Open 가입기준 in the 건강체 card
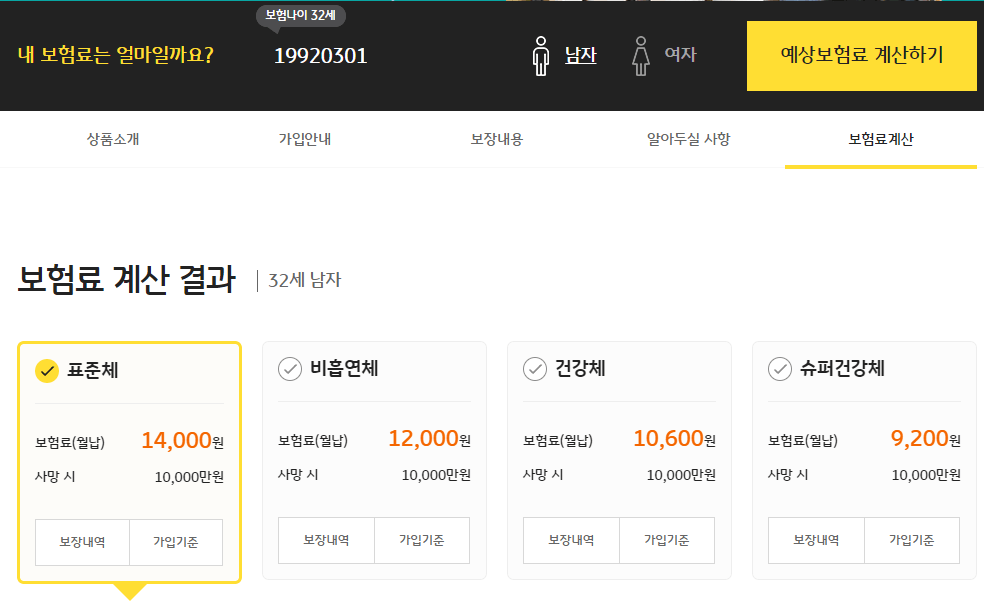Viewport: 984px width, 612px height. 666,540
